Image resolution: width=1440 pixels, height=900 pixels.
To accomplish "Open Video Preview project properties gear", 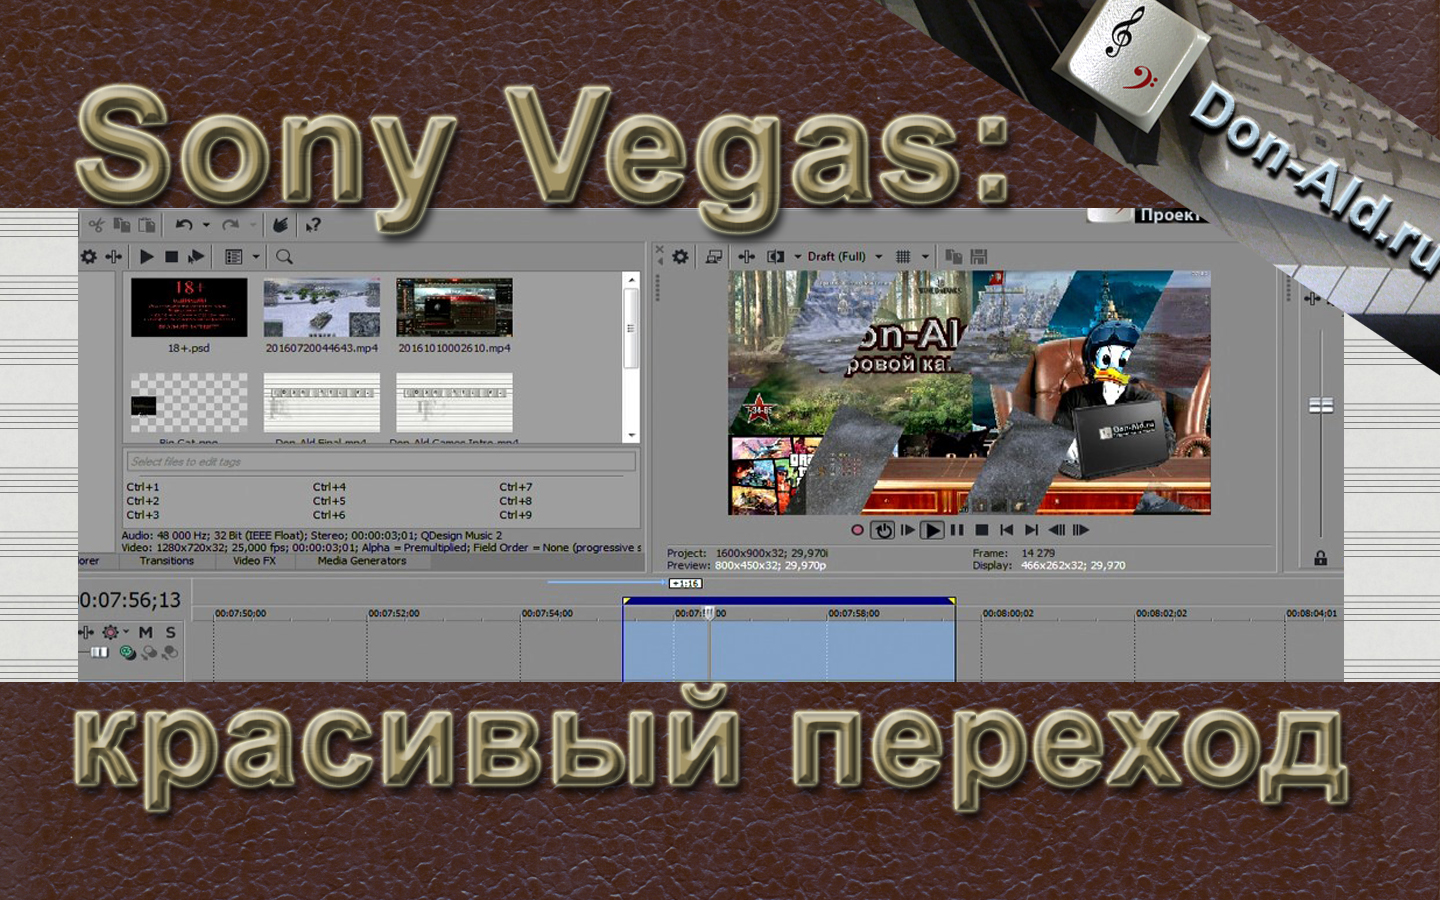I will coord(681,257).
